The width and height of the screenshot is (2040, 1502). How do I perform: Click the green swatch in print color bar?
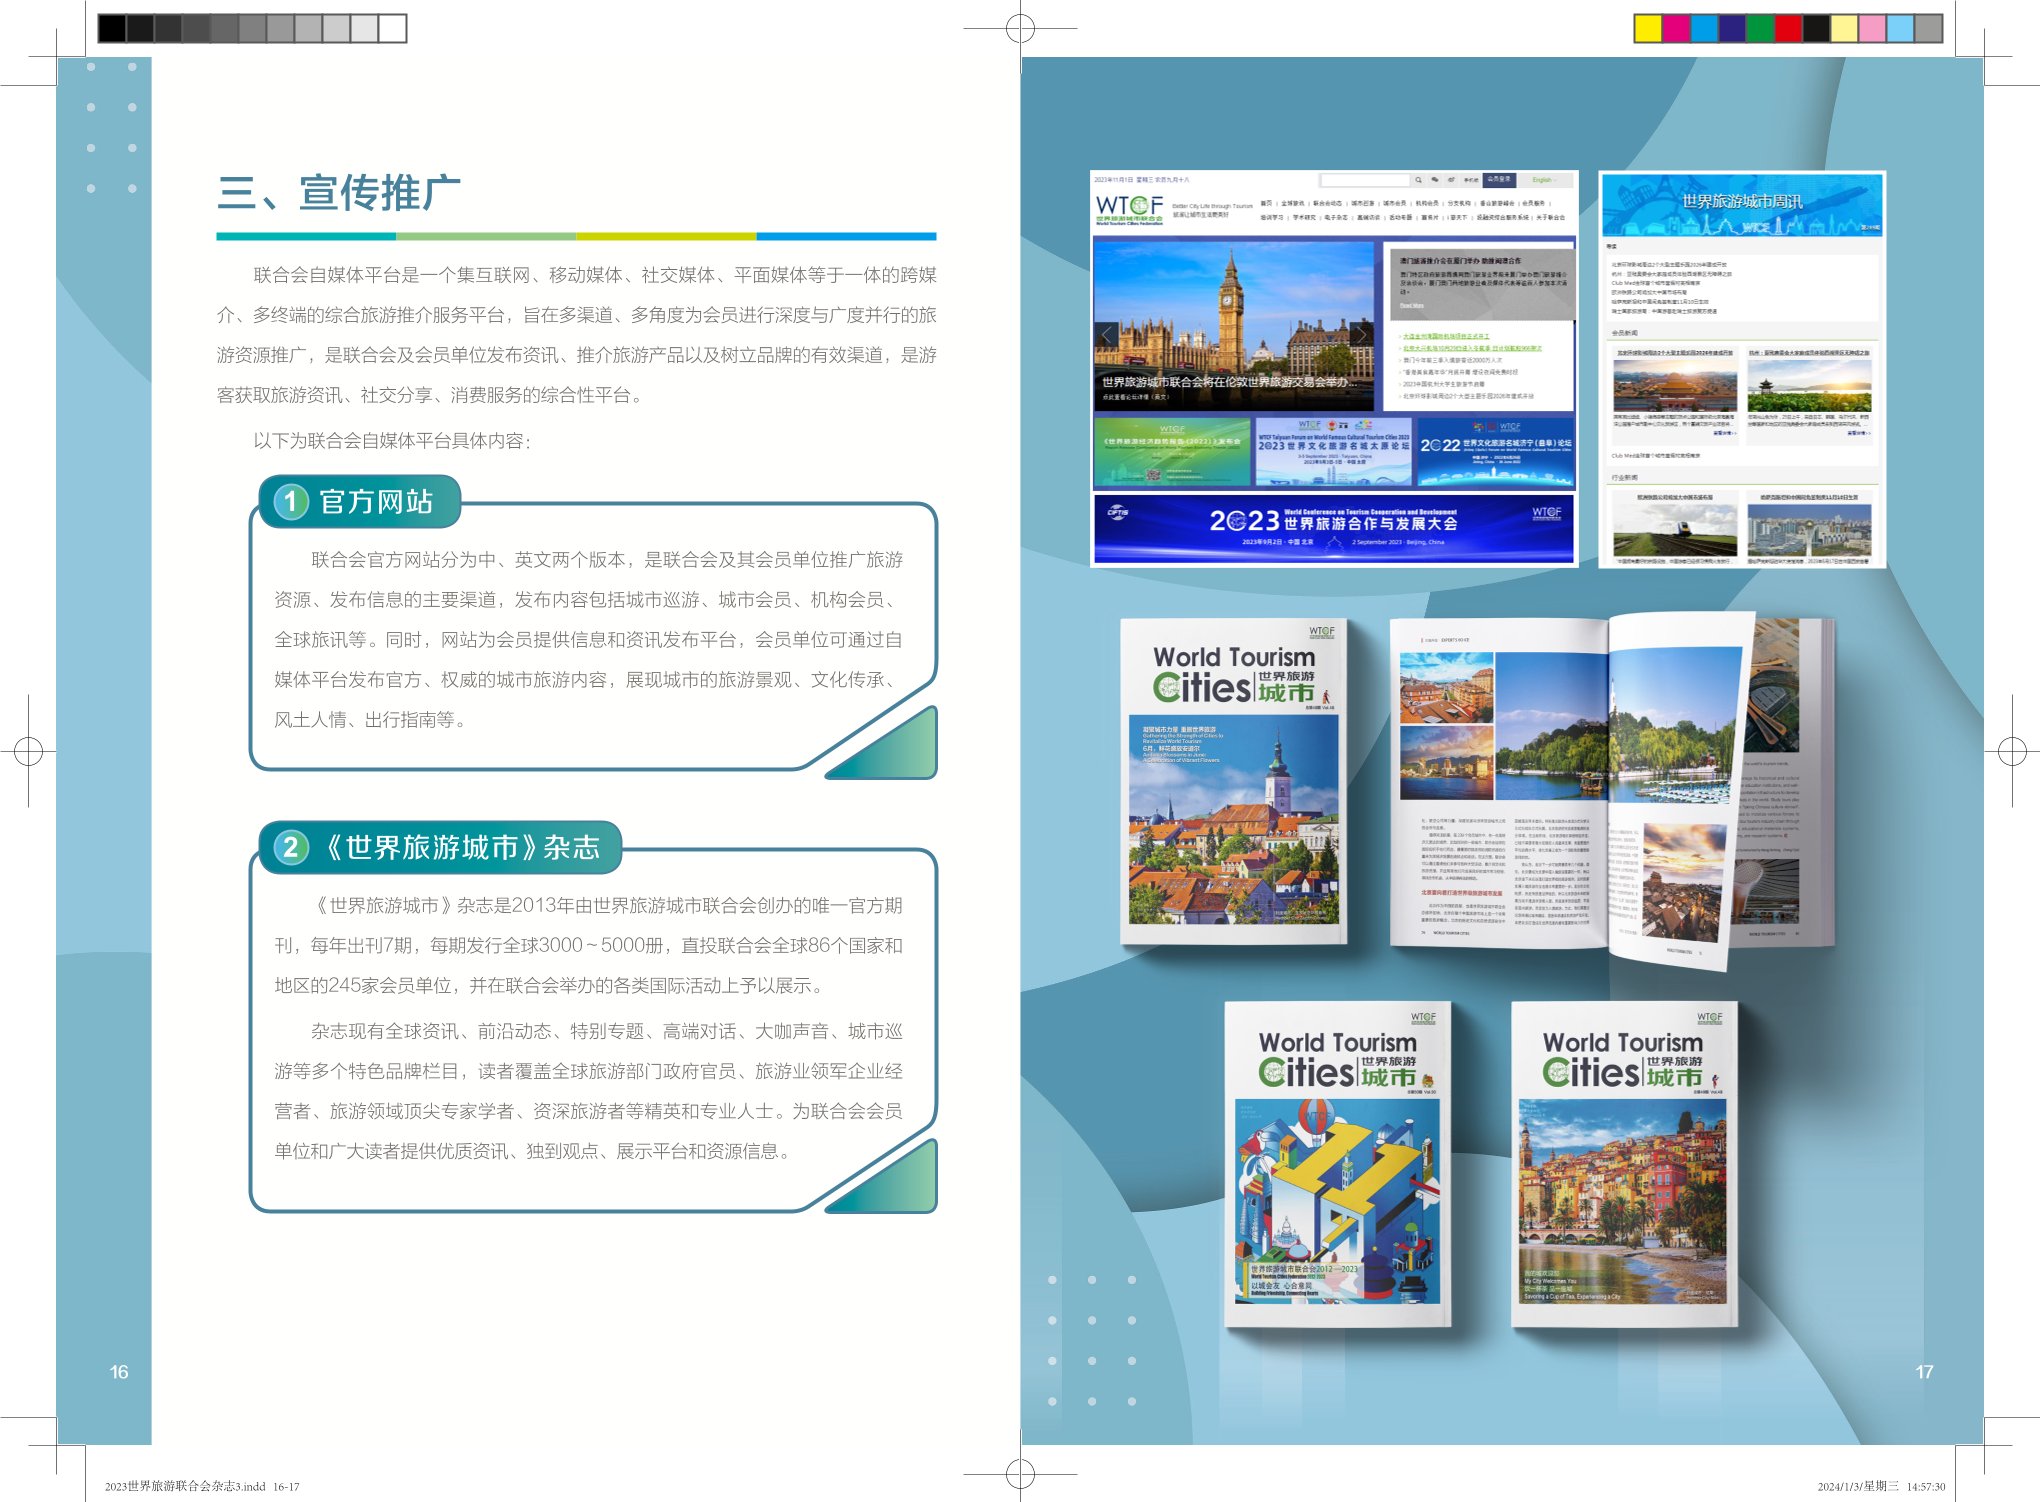1760,28
